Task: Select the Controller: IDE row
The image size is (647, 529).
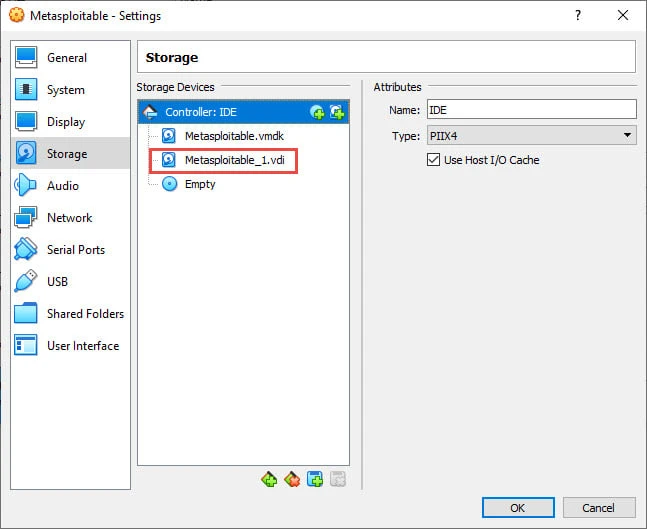Action: [243, 112]
